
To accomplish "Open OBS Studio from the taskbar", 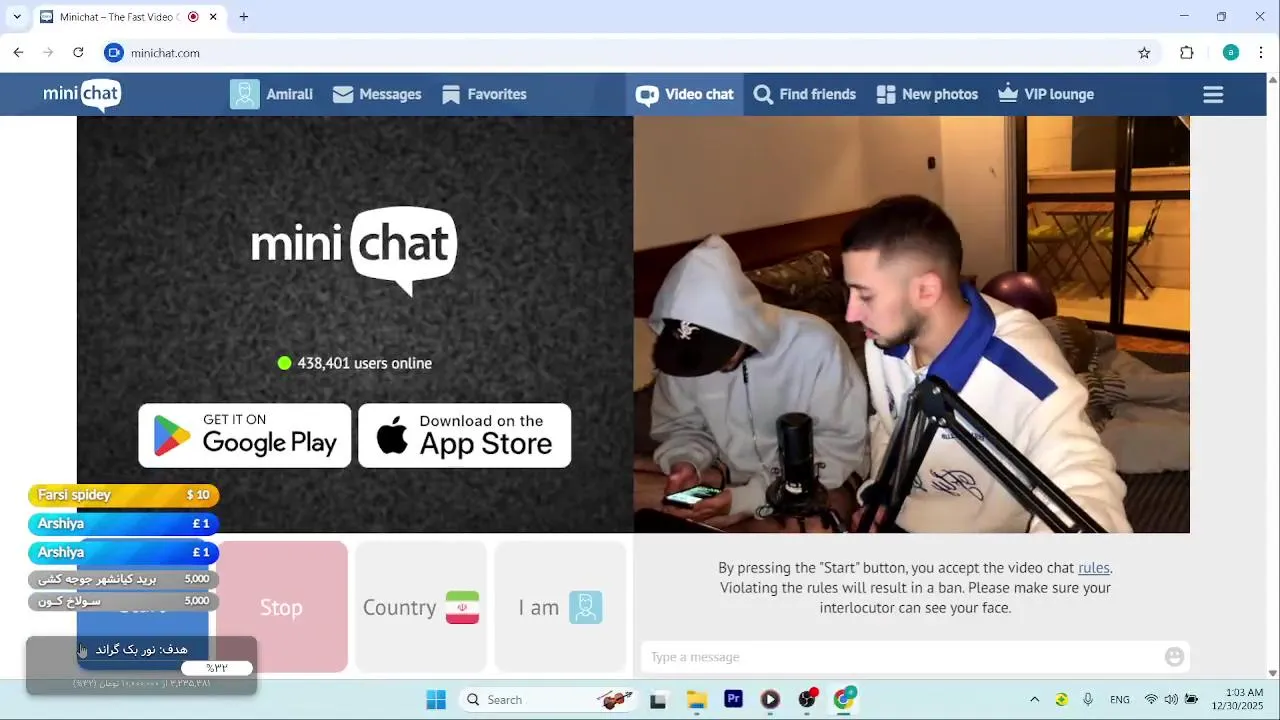I will tap(807, 700).
